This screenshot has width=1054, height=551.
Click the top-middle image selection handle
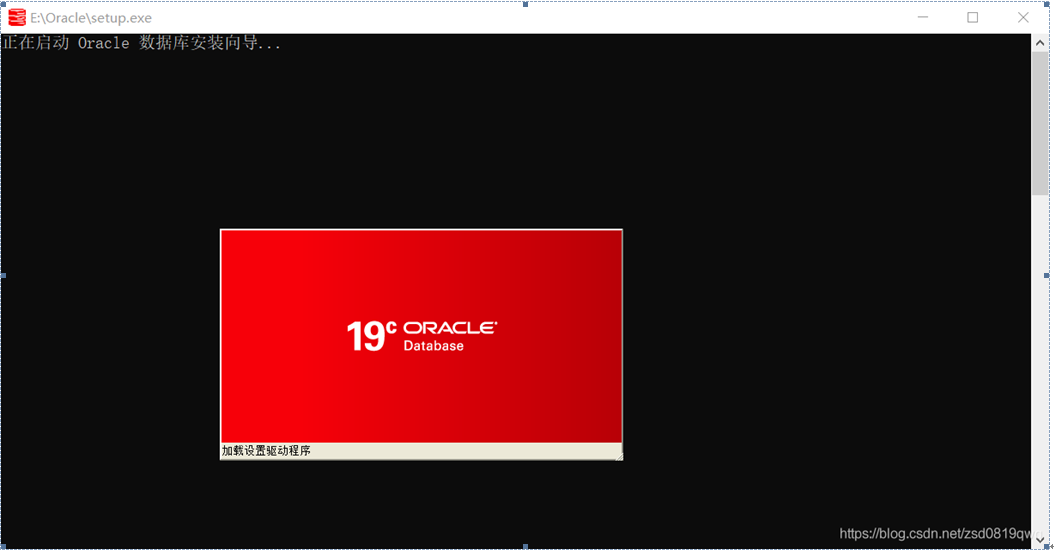tap(526, 3)
